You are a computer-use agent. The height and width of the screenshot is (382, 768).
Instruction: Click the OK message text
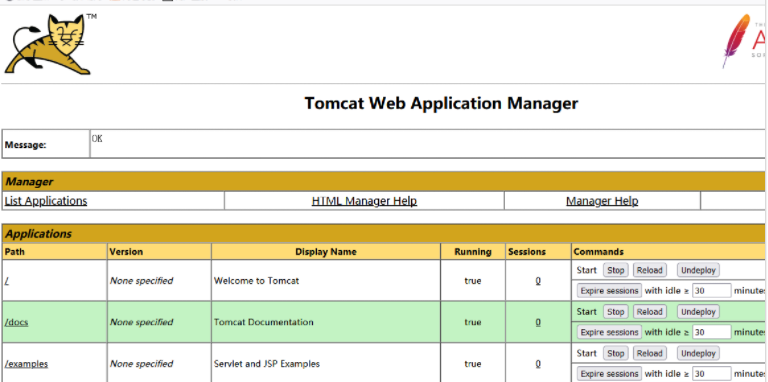[x=97, y=139]
